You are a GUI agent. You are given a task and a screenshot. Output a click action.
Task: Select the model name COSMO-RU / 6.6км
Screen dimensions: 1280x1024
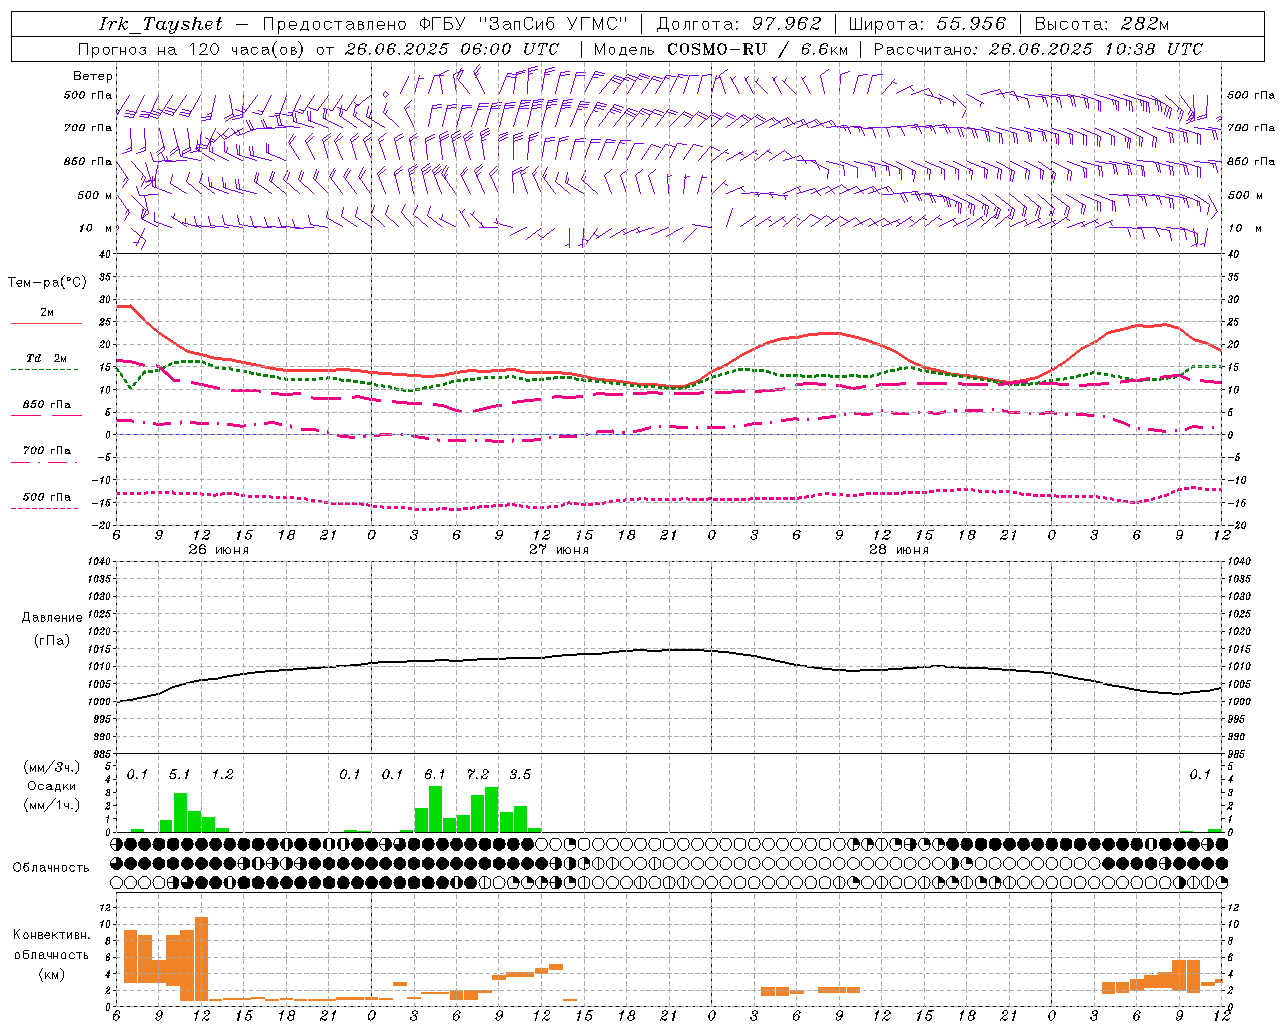click(x=757, y=49)
